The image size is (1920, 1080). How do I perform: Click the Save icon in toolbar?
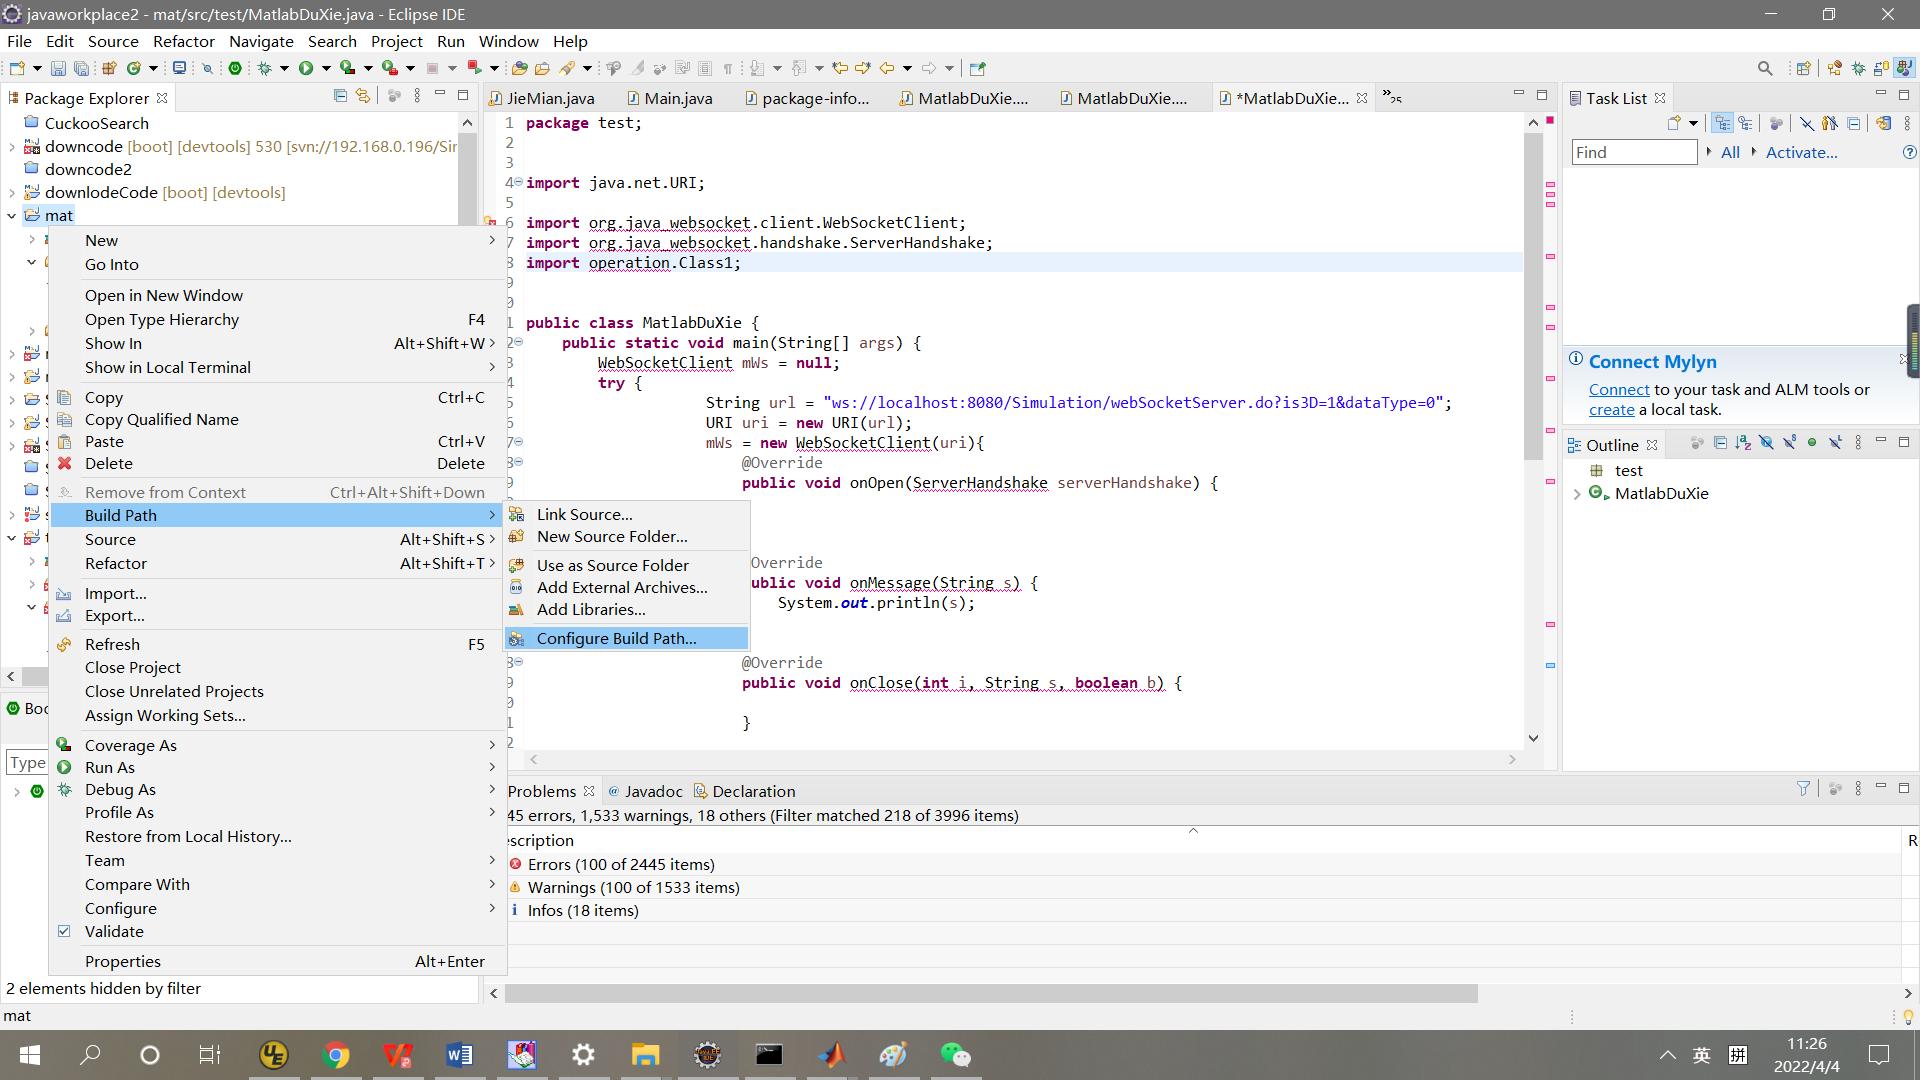58,68
